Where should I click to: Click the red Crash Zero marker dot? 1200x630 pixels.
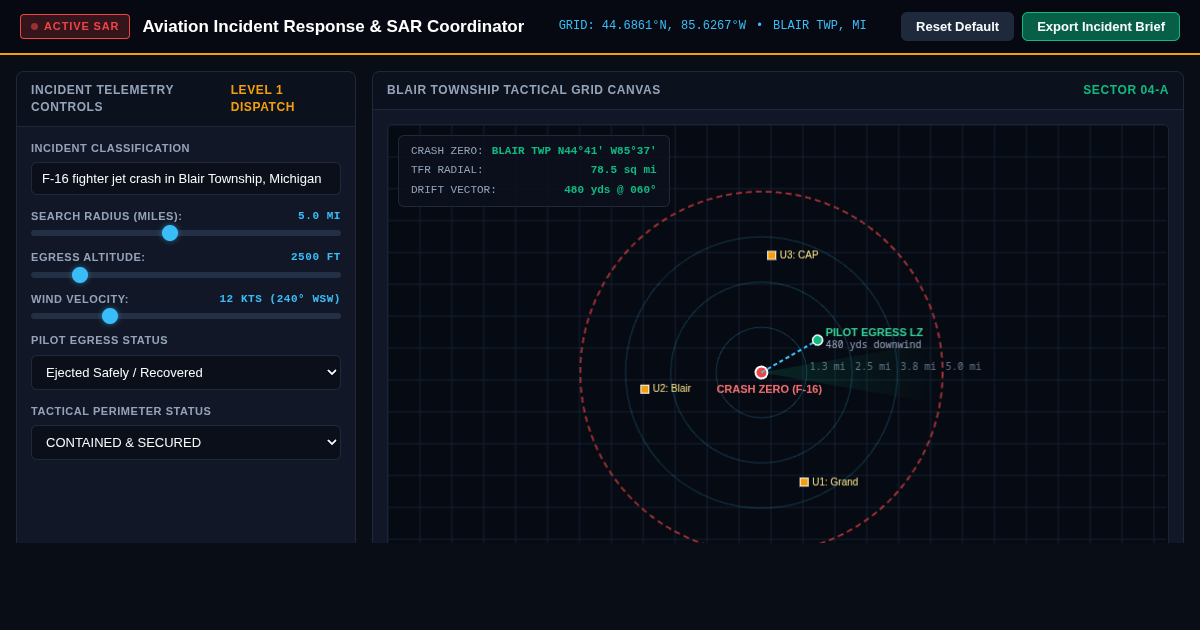[761, 372]
